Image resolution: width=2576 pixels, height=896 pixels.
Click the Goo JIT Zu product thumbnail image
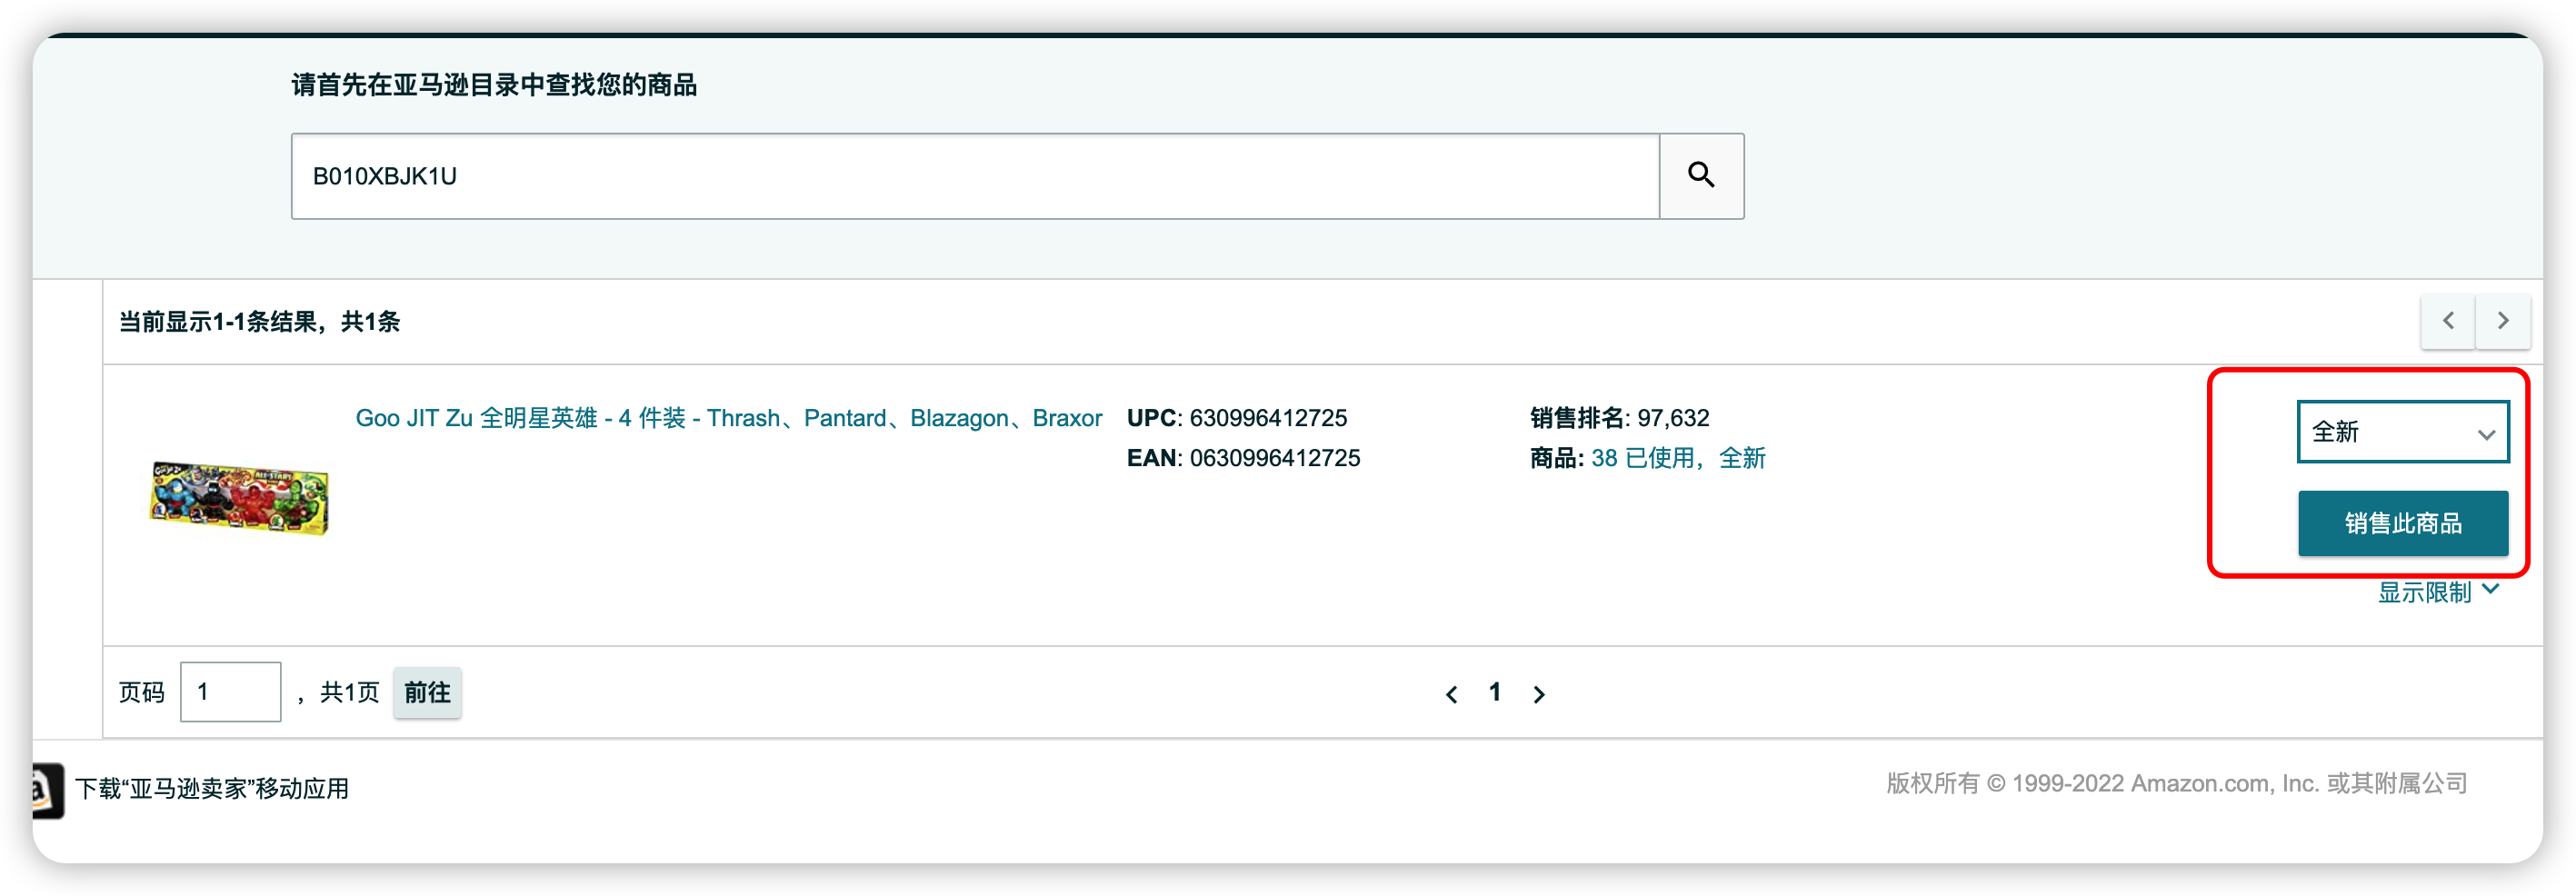point(239,497)
